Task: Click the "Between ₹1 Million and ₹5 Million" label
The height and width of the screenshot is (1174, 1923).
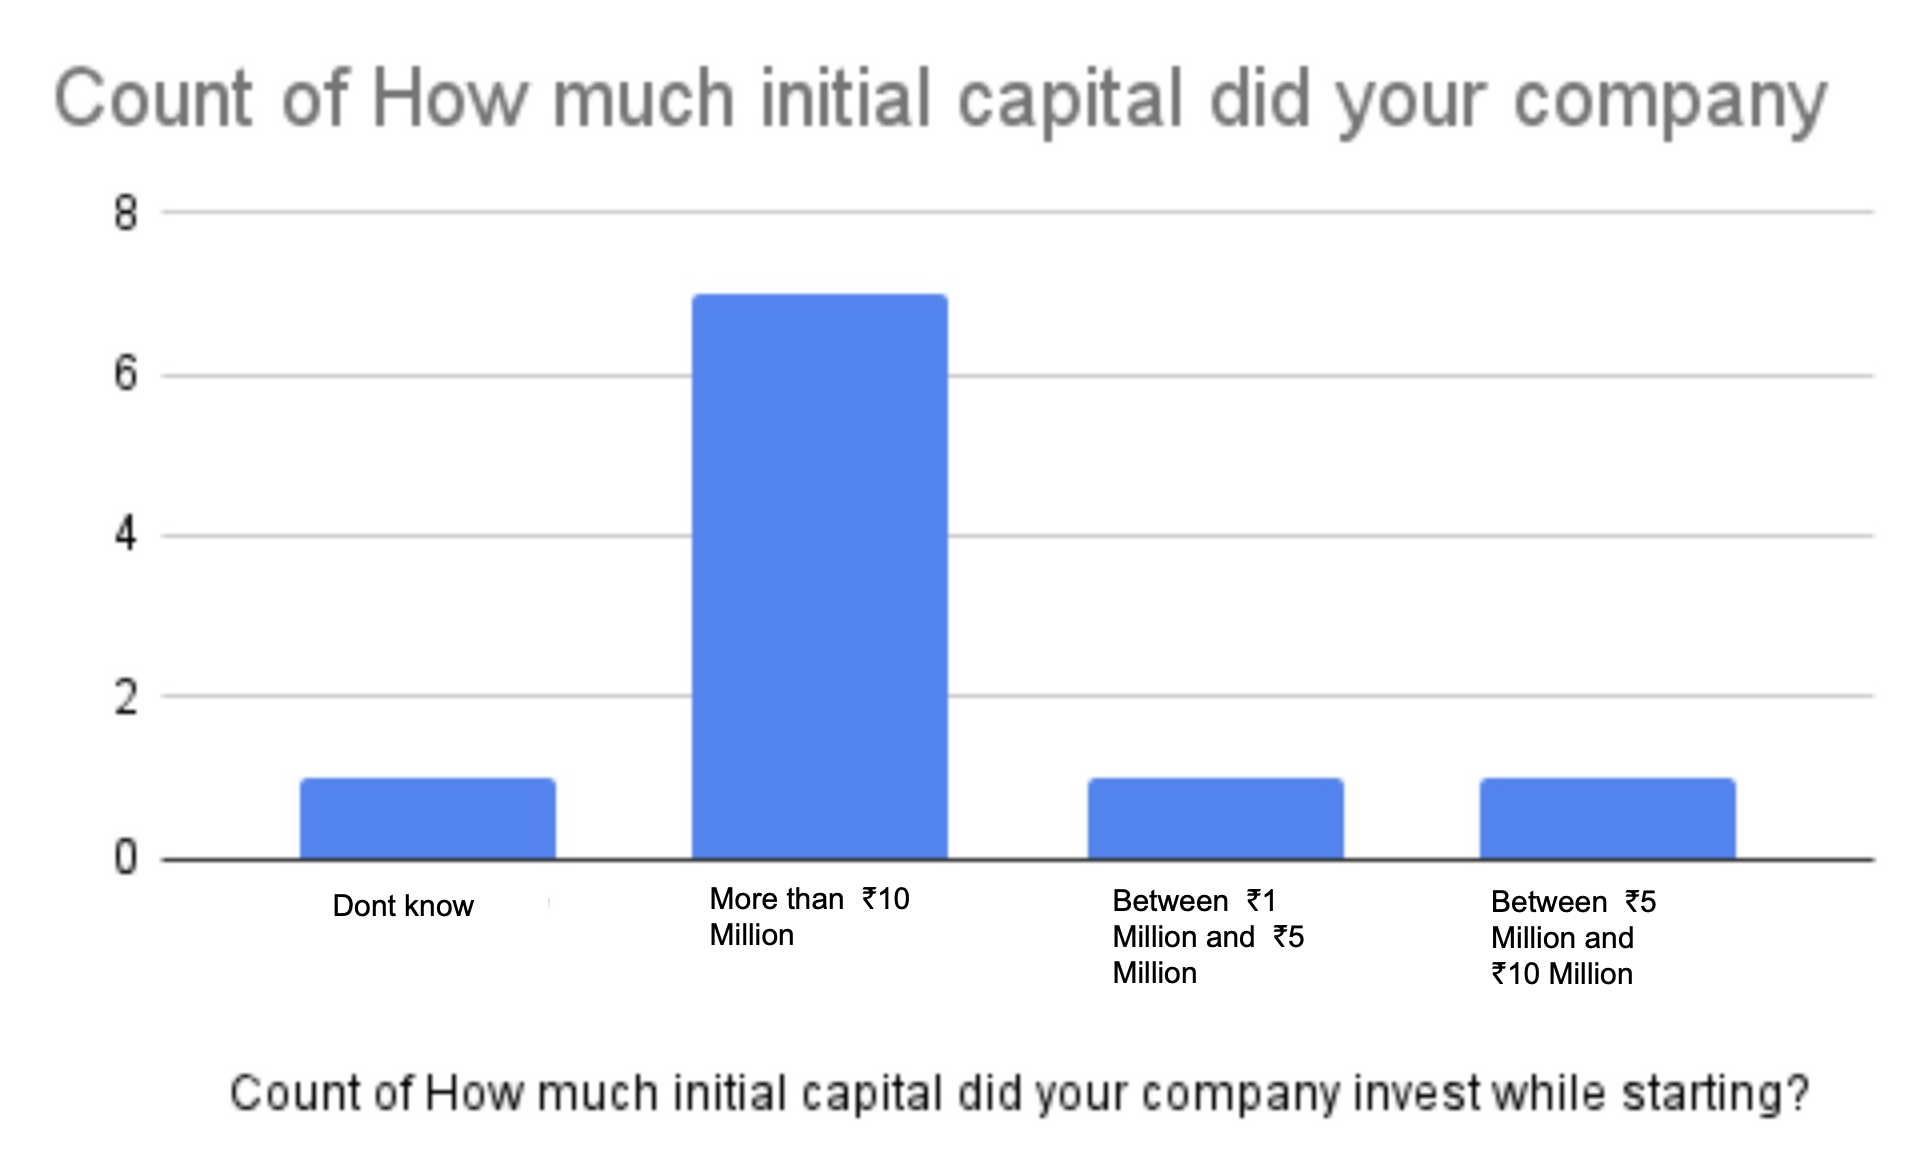Action: pyautogui.click(x=1208, y=937)
